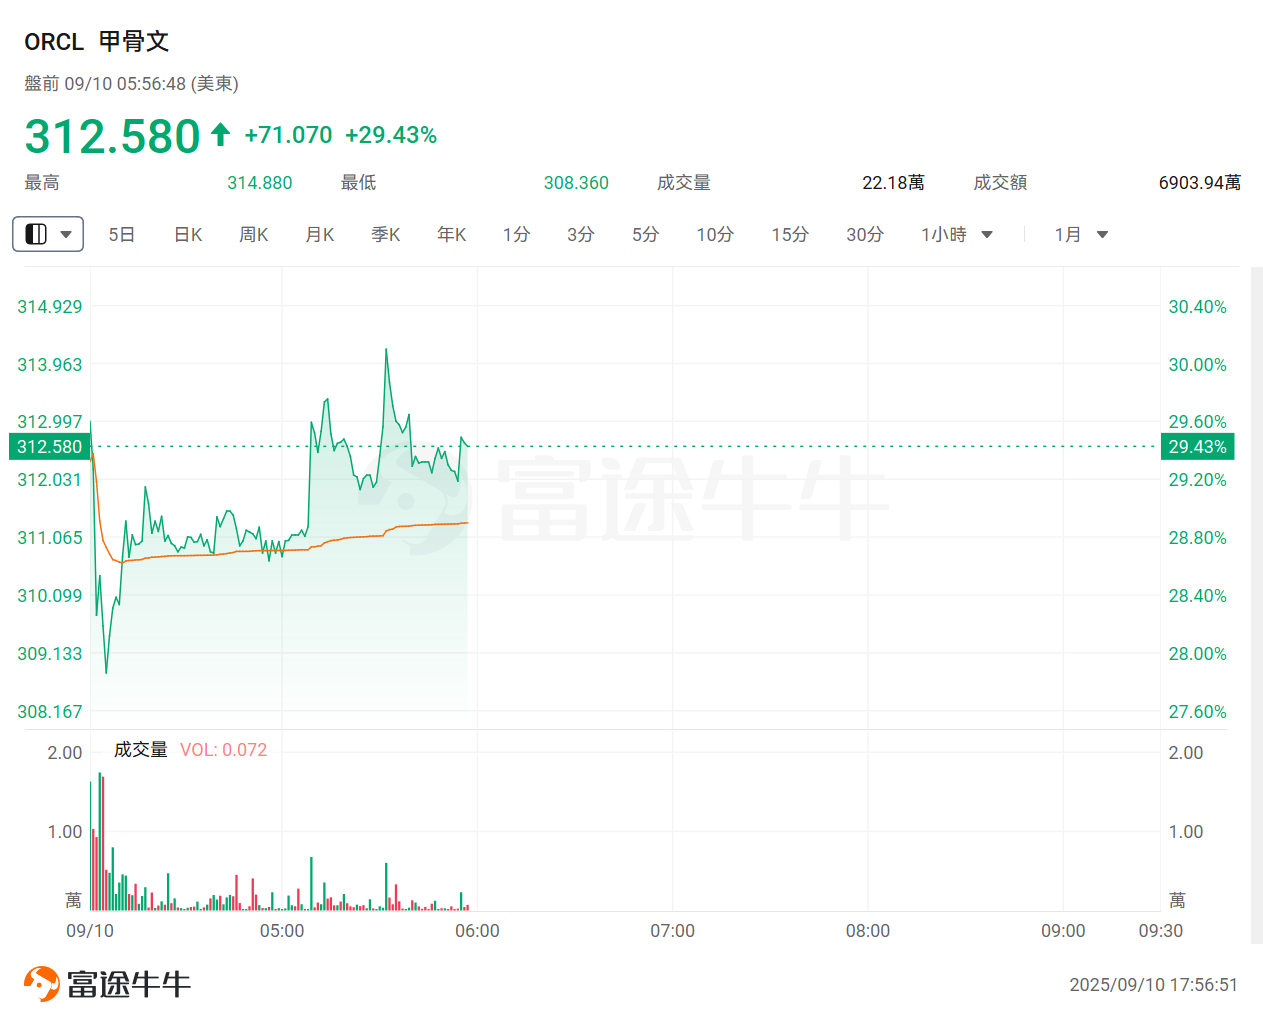The height and width of the screenshot is (1025, 1263).
Task: Click the Futu Niuniu logo at bottom left
Action: pos(105,983)
